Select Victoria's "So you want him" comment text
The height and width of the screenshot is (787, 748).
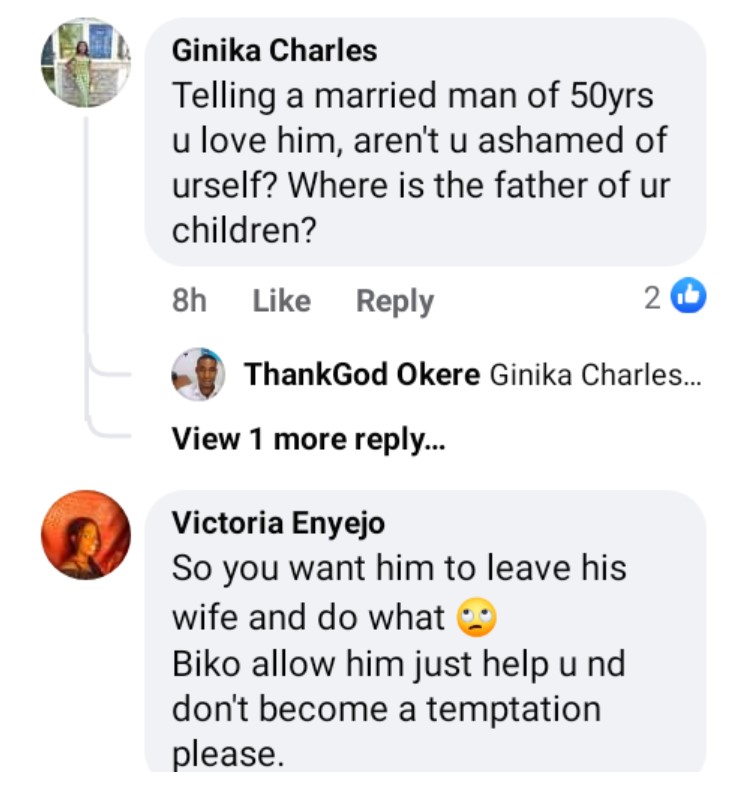click(400, 569)
